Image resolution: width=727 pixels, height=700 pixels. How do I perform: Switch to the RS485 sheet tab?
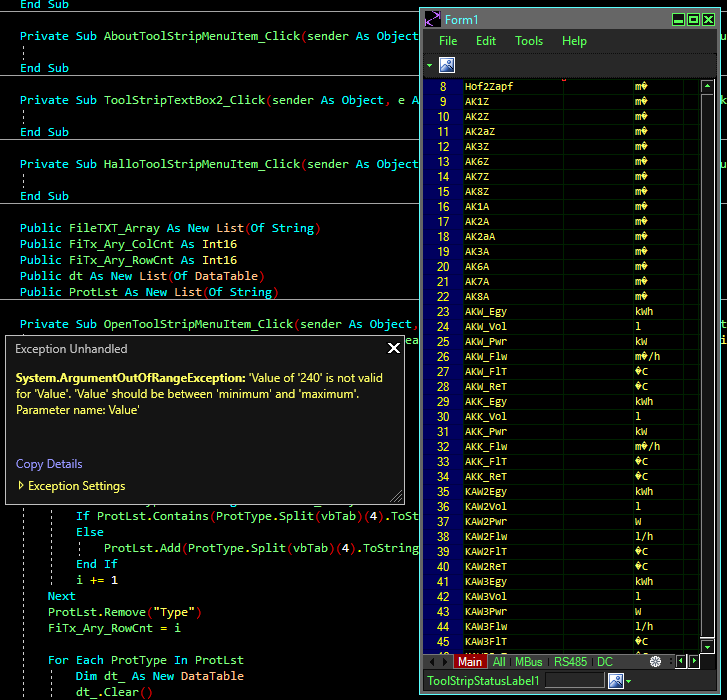click(570, 662)
